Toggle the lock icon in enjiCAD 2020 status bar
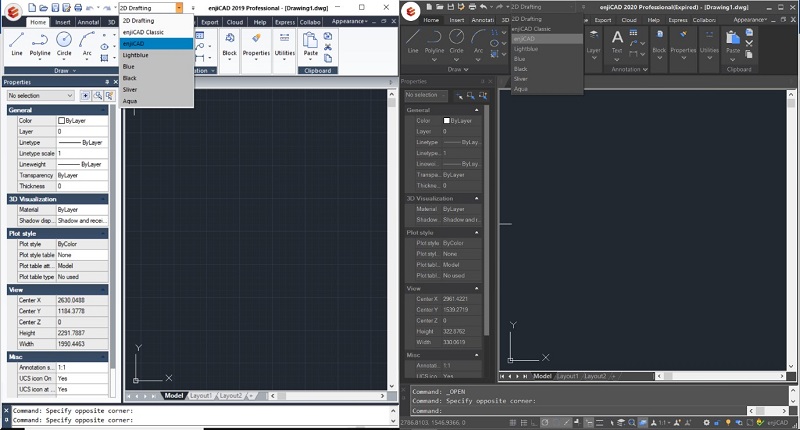The image size is (800, 430). [717, 422]
